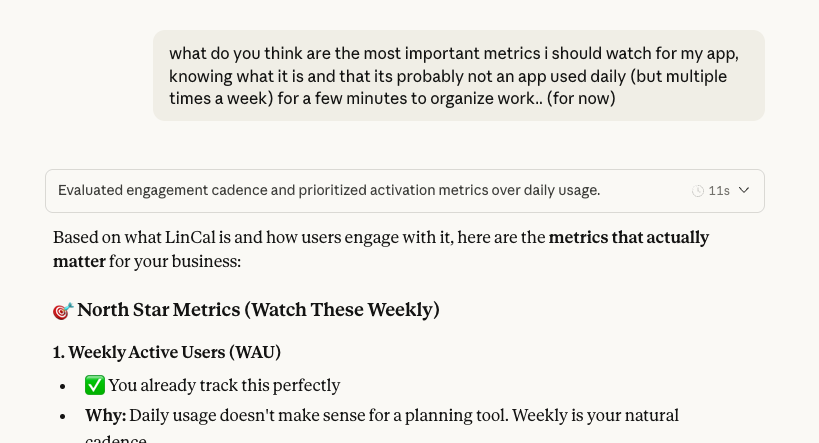This screenshot has width=819, height=443.
Task: Expand the thinking summary chevron
Action: click(x=743, y=191)
